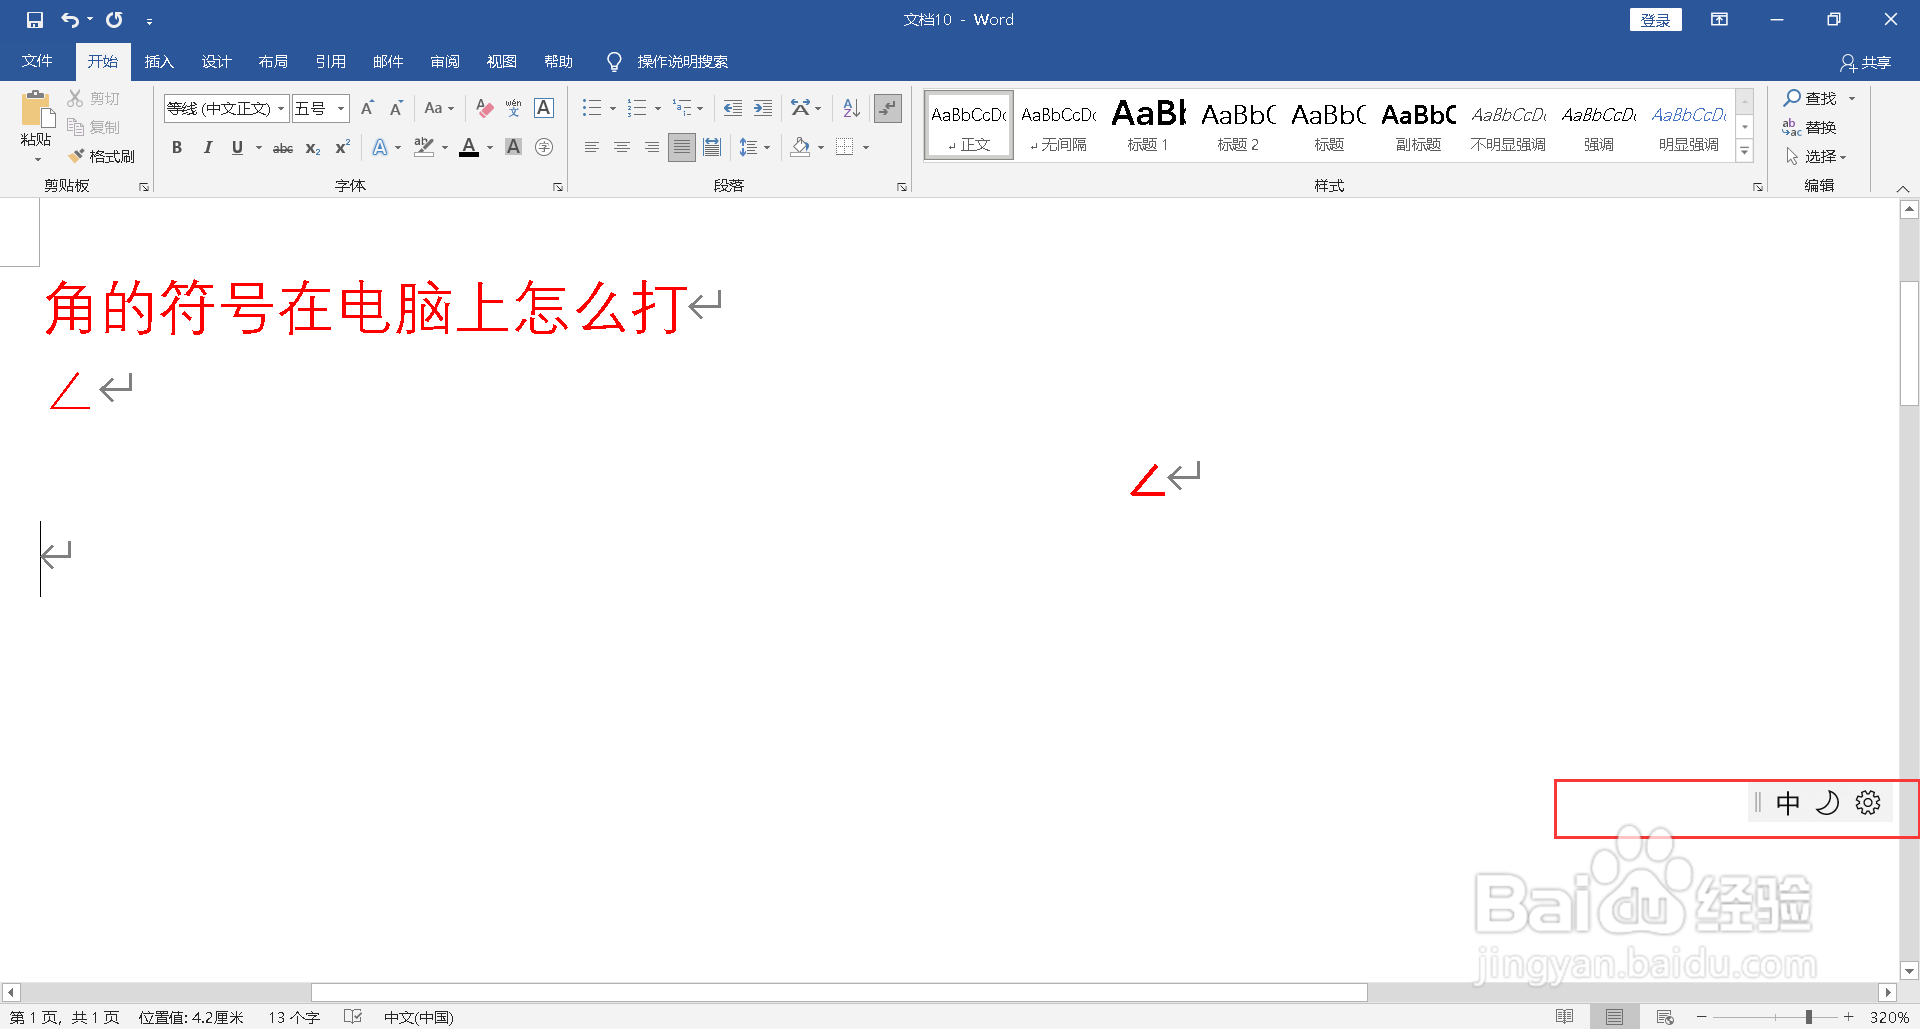Open the Replace 替换 tool
The width and height of the screenshot is (1920, 1029).
1810,127
